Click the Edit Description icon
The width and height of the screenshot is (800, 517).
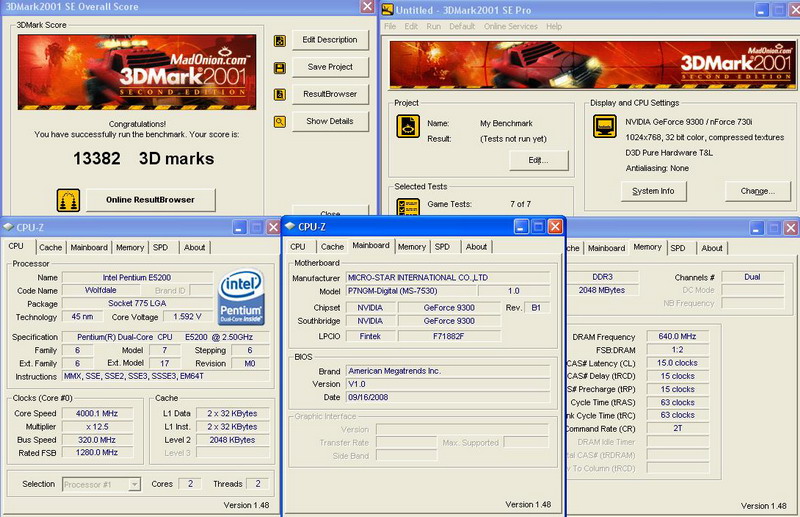tap(280, 41)
